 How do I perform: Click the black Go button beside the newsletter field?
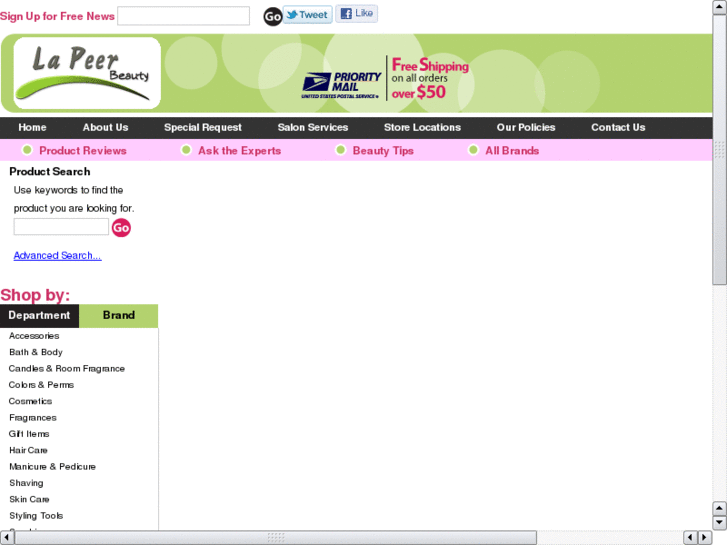click(273, 17)
